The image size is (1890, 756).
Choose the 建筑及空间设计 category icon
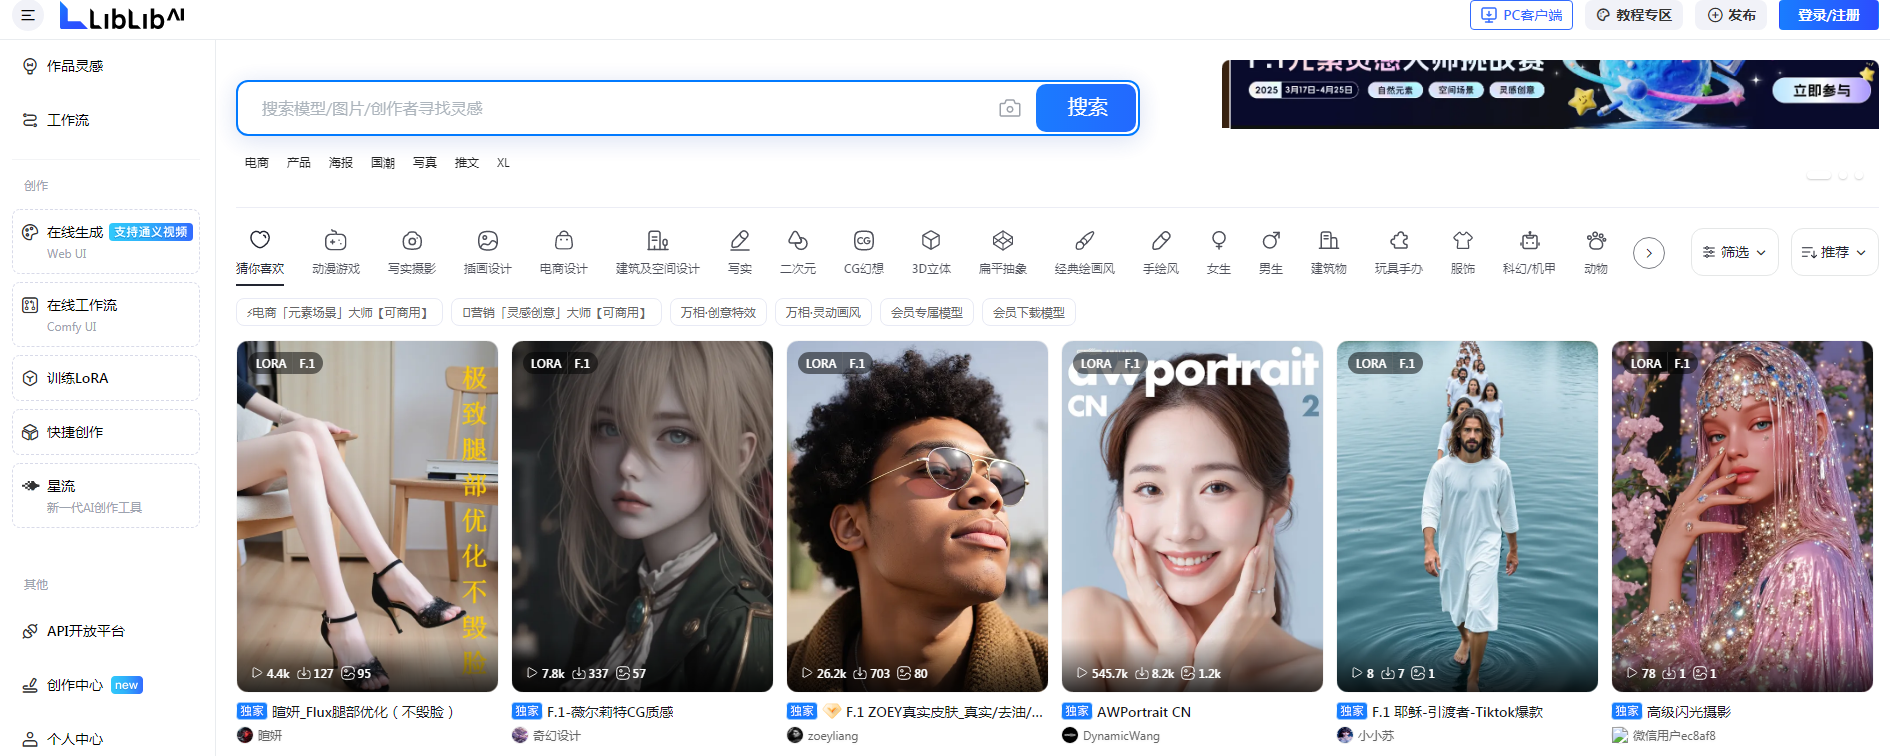point(657,241)
